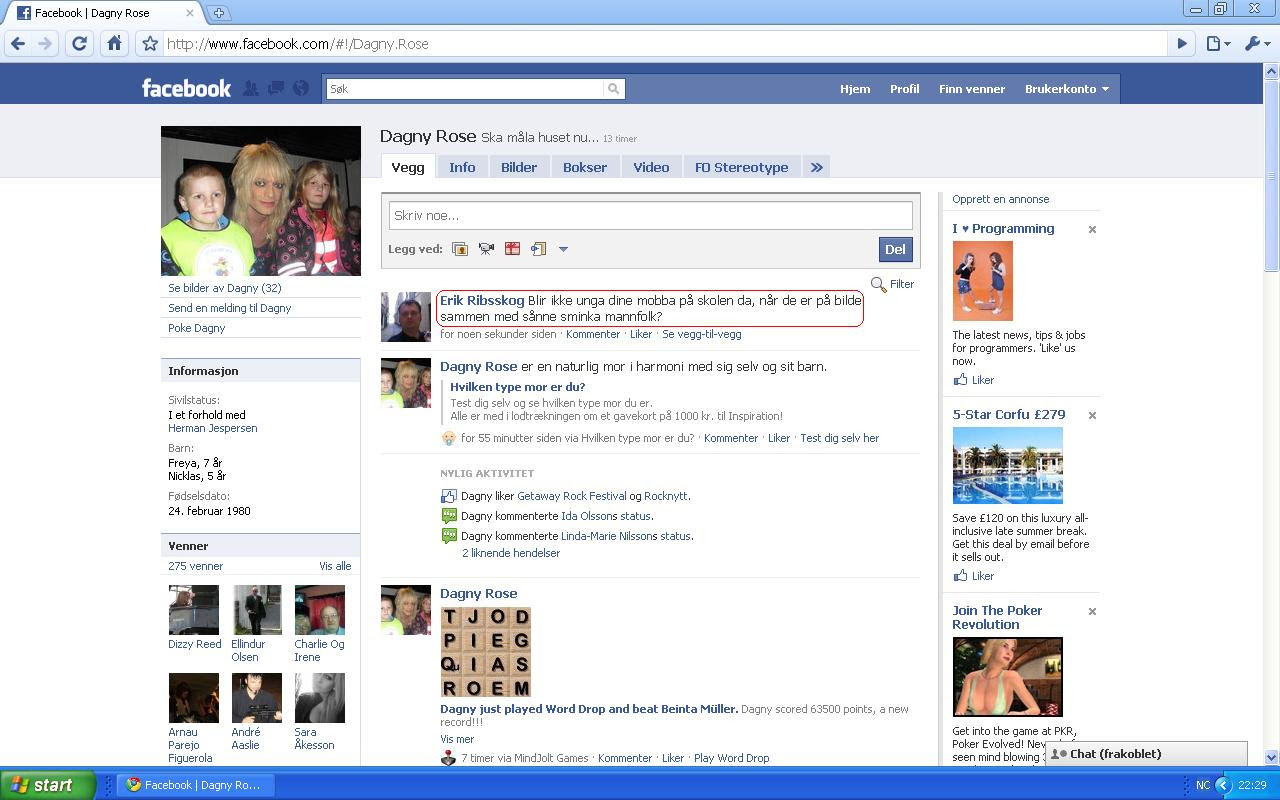Viewport: 1280px width, 800px height.
Task: Click the Søk search field
Action: [465, 89]
